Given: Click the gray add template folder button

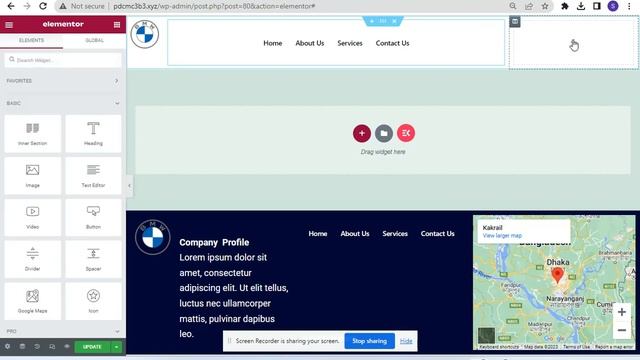Looking at the screenshot, I should point(384,133).
